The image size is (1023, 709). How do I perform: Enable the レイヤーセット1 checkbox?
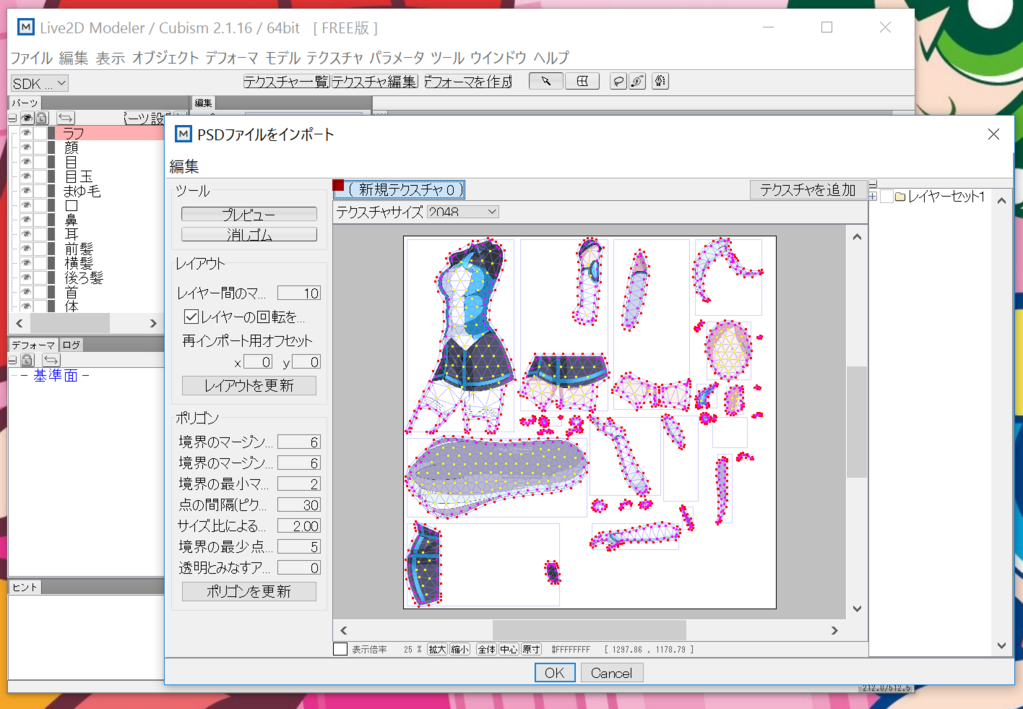(886, 197)
